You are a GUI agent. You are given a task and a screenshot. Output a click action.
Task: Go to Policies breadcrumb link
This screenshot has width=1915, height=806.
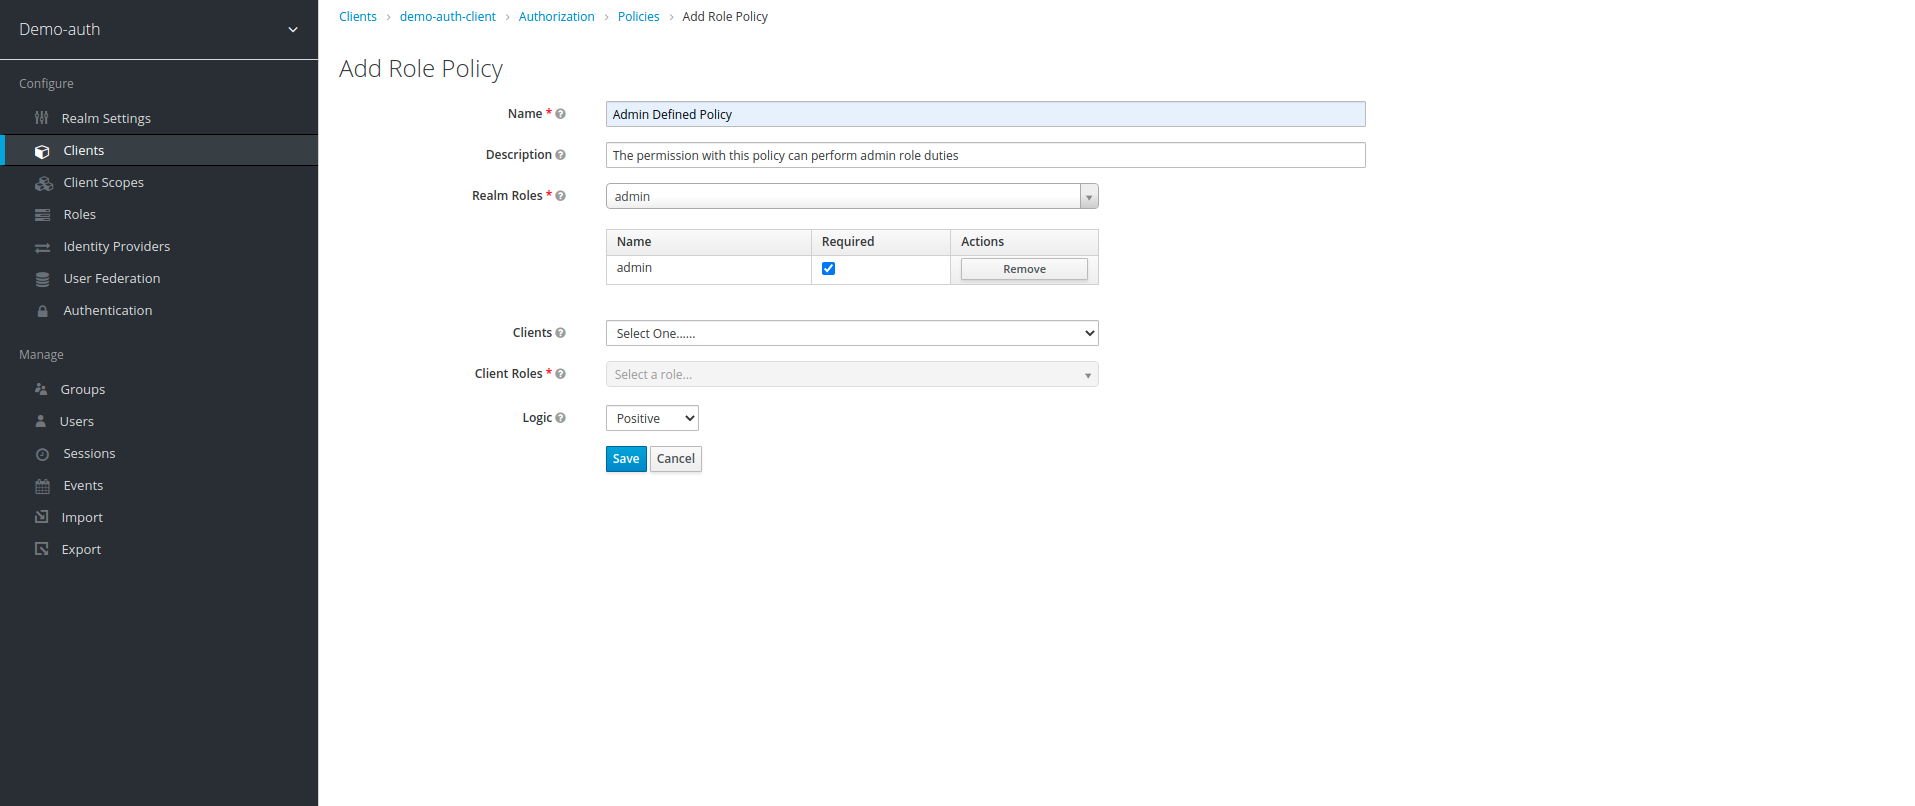tap(638, 17)
